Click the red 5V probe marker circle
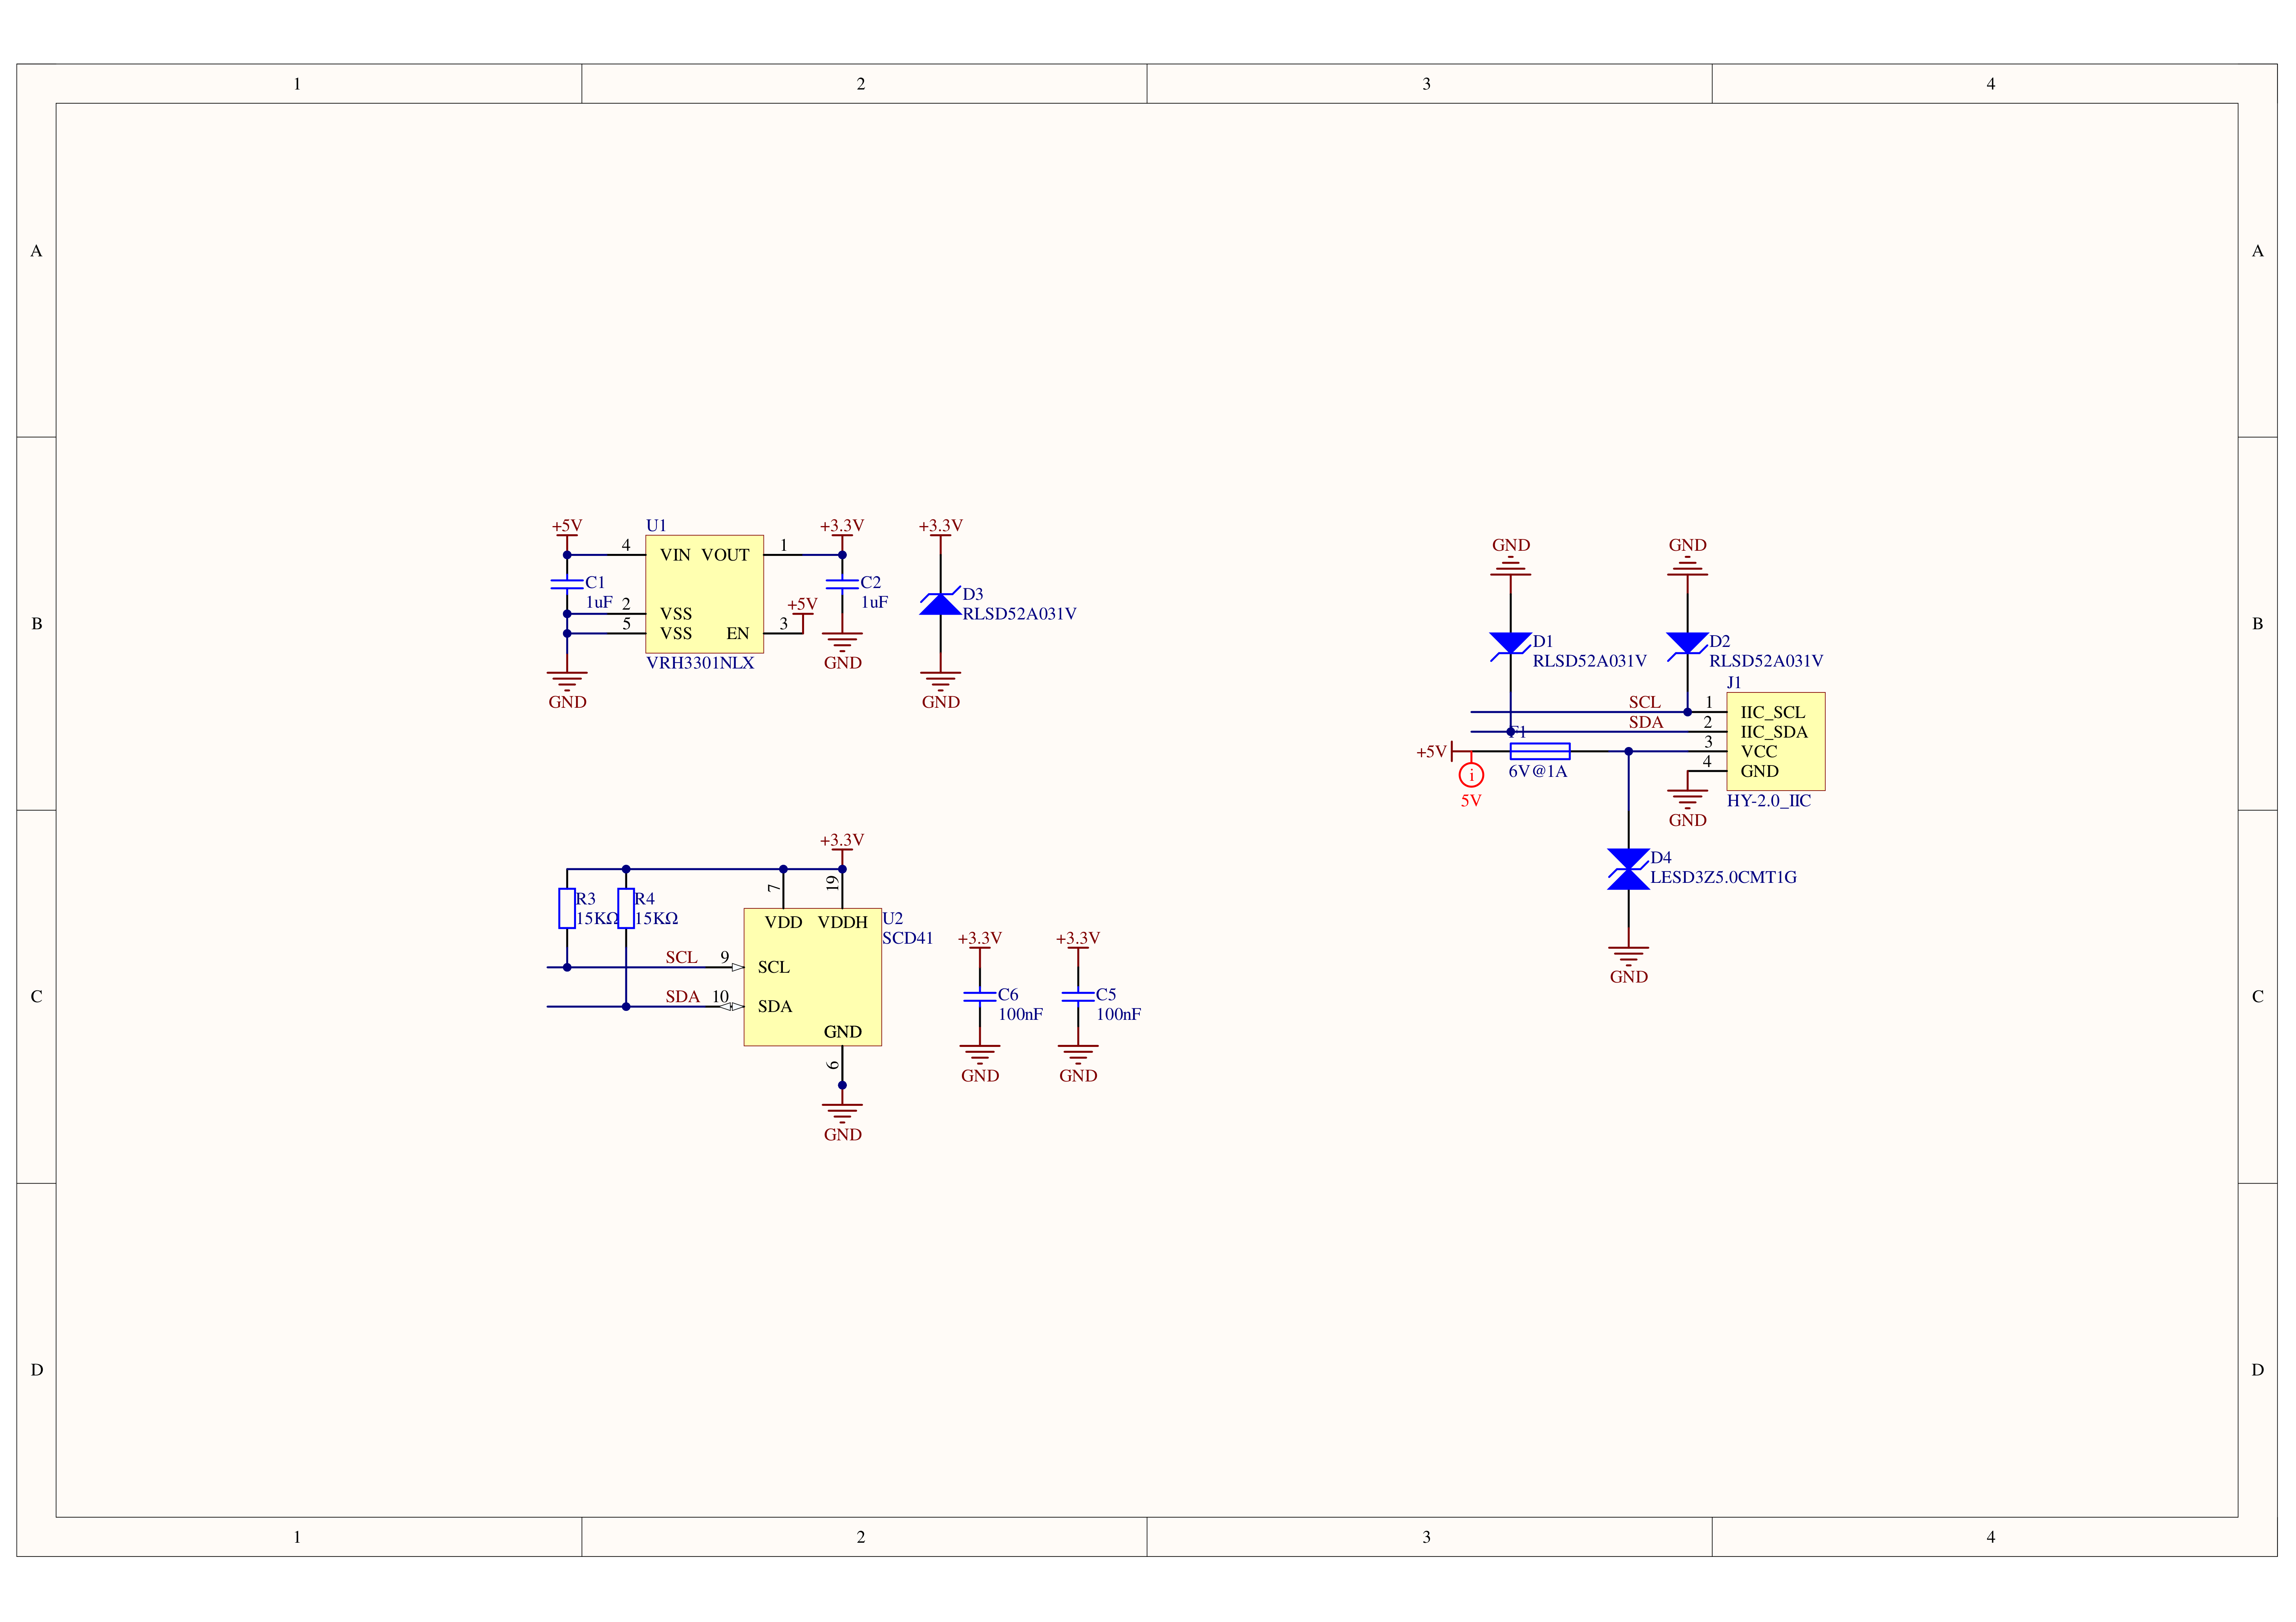This screenshot has height=1622, width=2296. point(1471,774)
